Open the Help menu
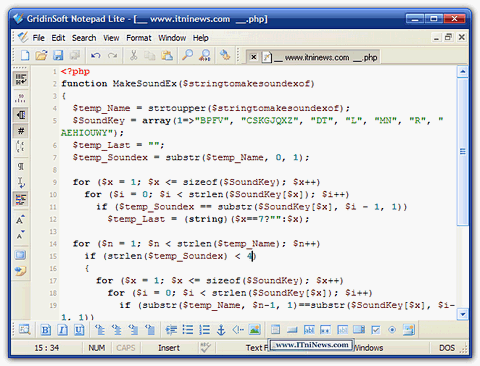This screenshot has width=480, height=366. click(201, 38)
